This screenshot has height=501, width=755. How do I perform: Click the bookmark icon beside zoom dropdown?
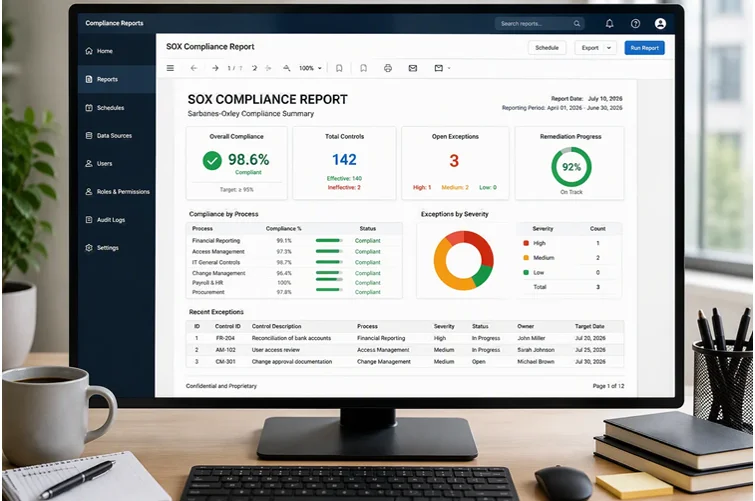click(339, 68)
